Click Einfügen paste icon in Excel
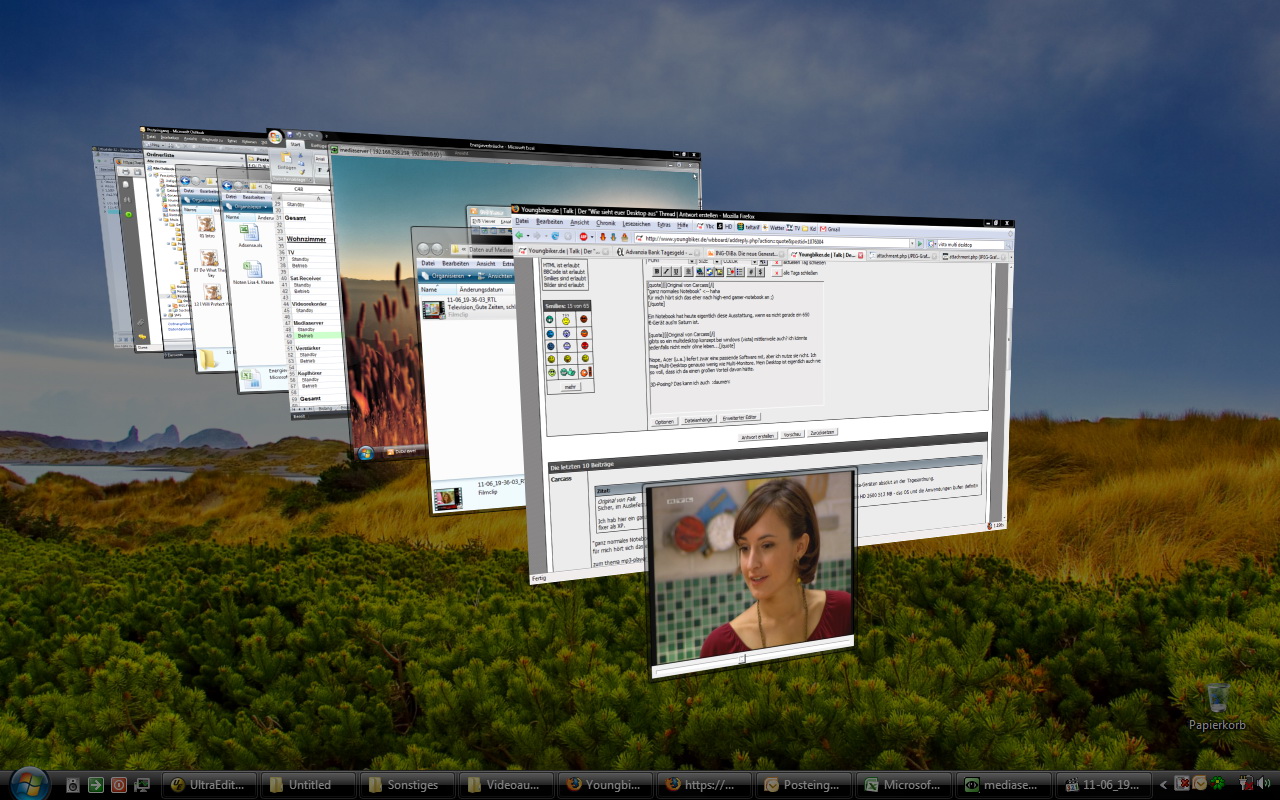 click(x=286, y=158)
